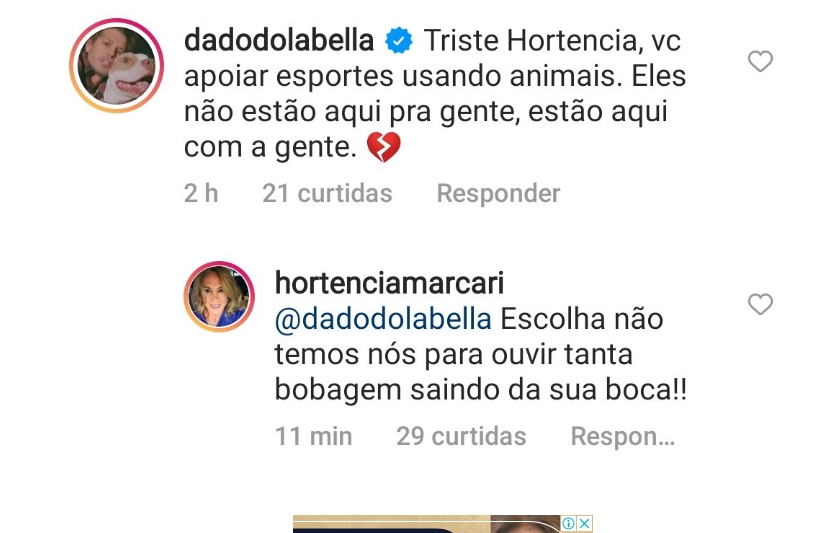This screenshot has width=828, height=533.
Task: Open dadodolabella's profile picture with the dog
Action: tap(117, 66)
